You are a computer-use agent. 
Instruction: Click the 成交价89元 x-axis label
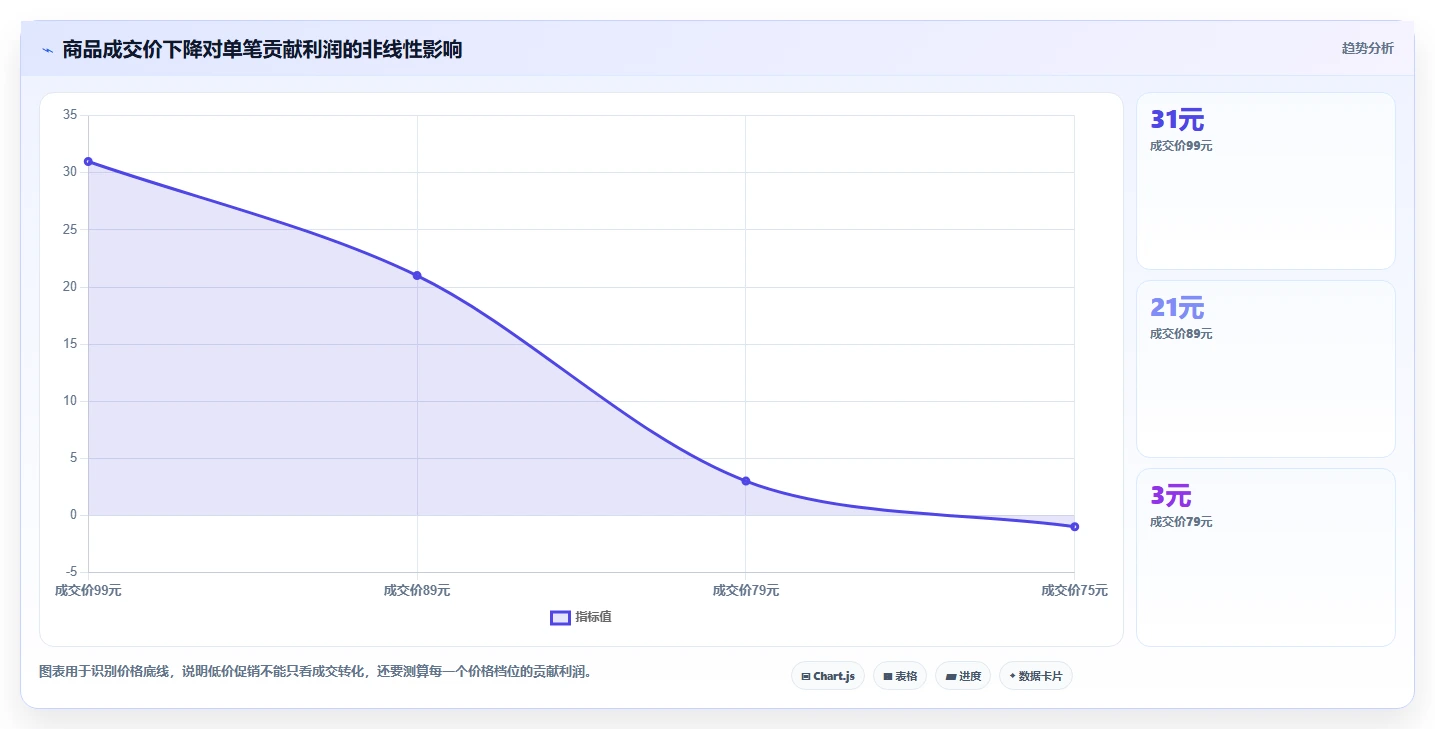coord(417,590)
